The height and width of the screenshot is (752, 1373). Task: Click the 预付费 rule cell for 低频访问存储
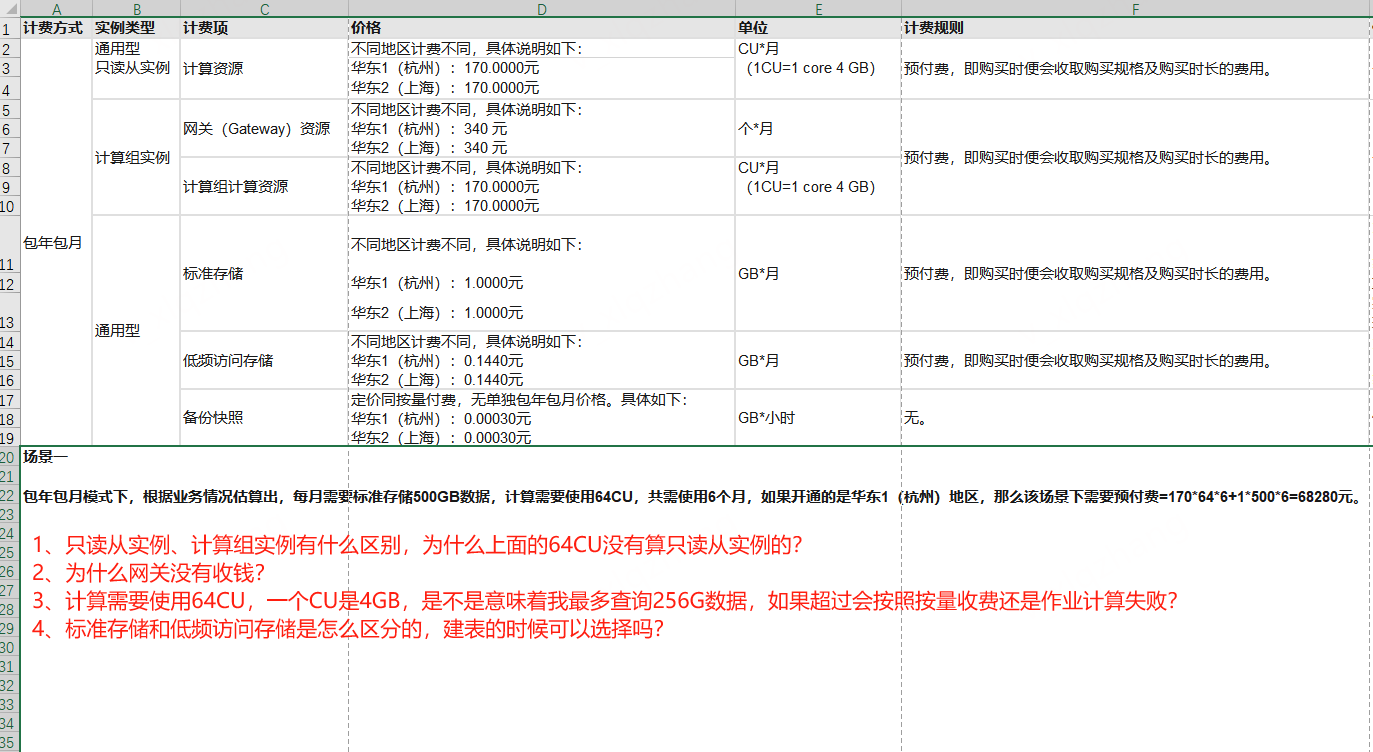[x=1136, y=360]
